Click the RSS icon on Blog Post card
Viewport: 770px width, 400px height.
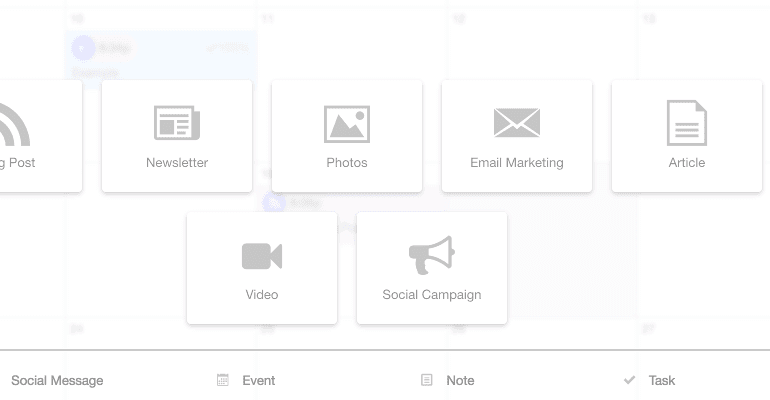click(x=15, y=124)
